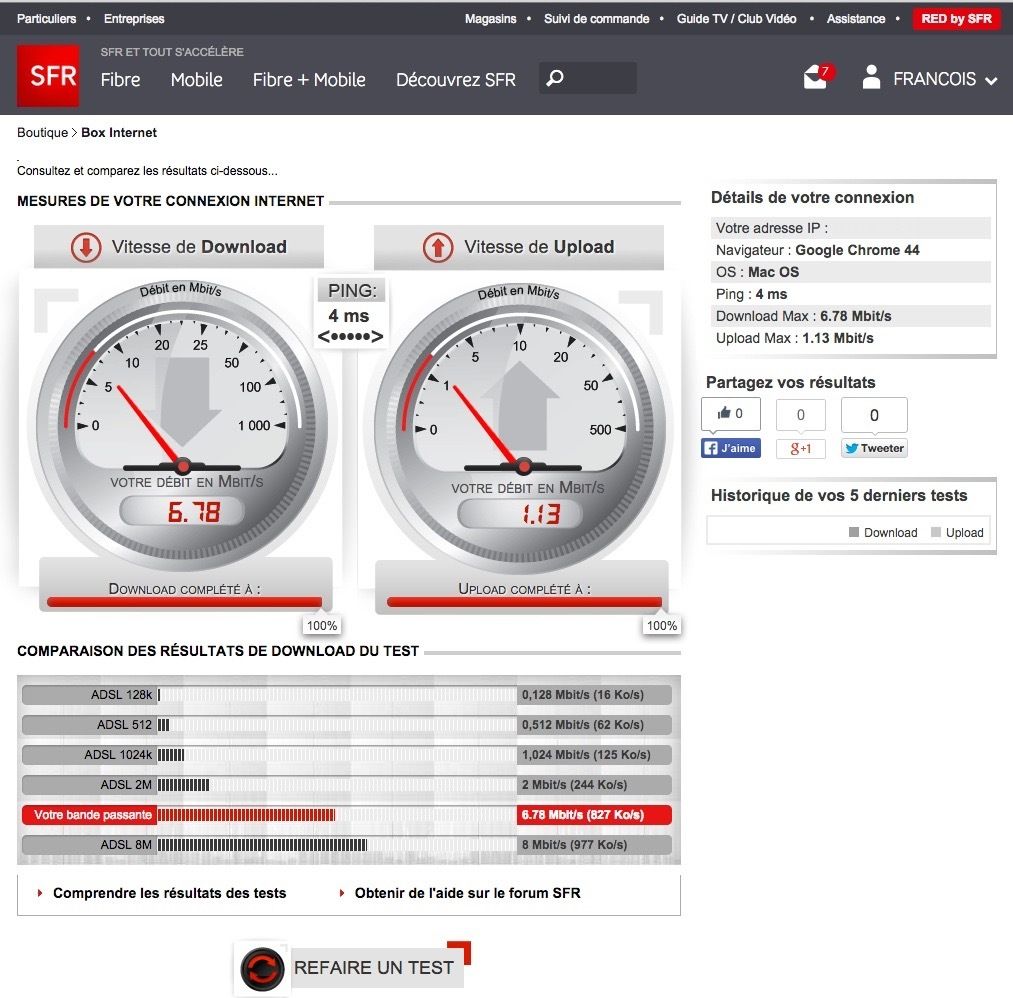Switch to the Particuliers section

[47, 19]
